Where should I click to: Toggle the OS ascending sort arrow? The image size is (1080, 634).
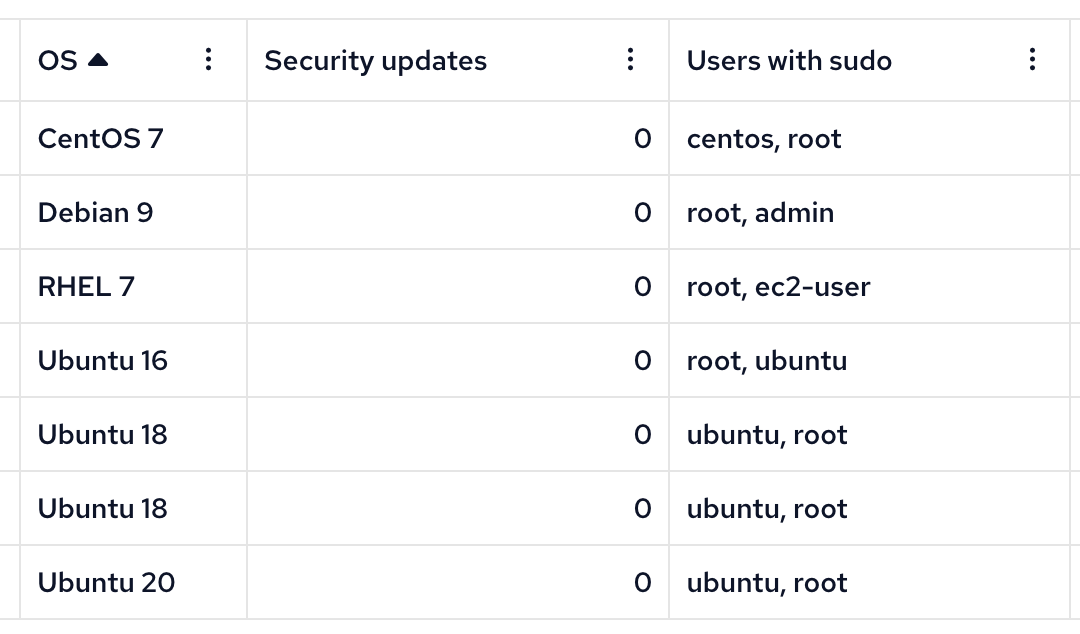98,60
